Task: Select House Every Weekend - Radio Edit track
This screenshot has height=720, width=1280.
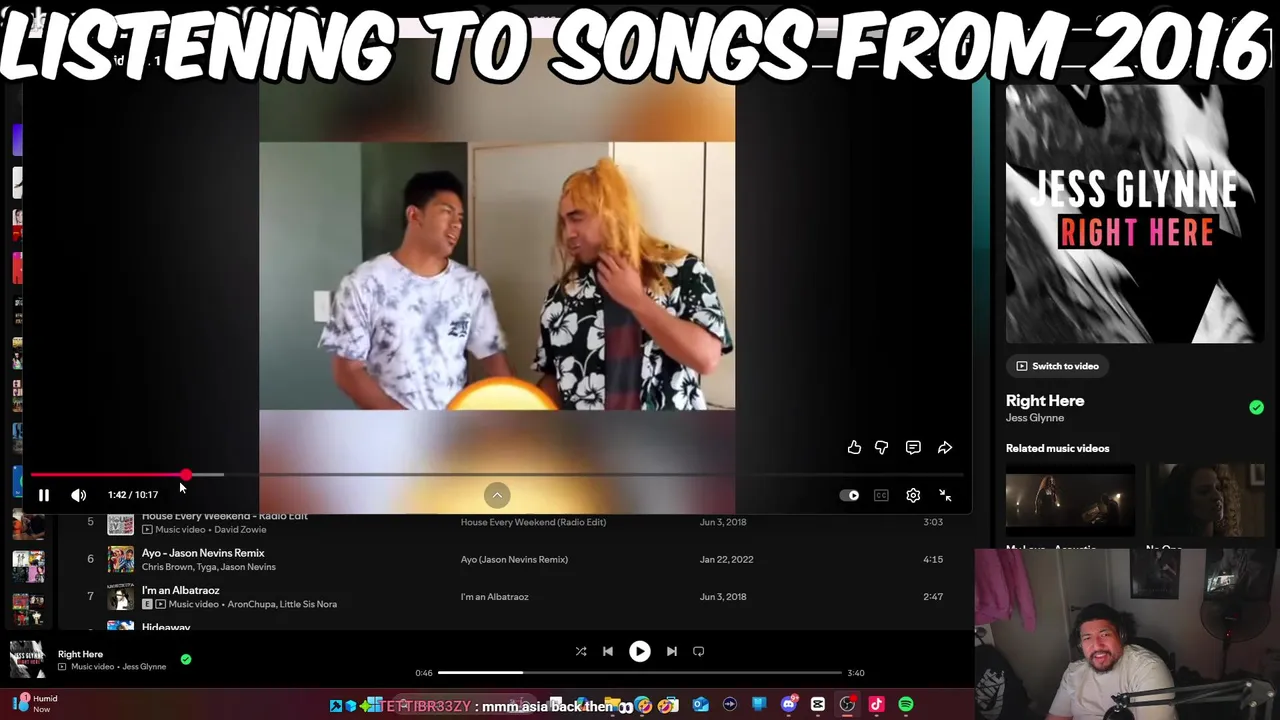Action: (225, 516)
